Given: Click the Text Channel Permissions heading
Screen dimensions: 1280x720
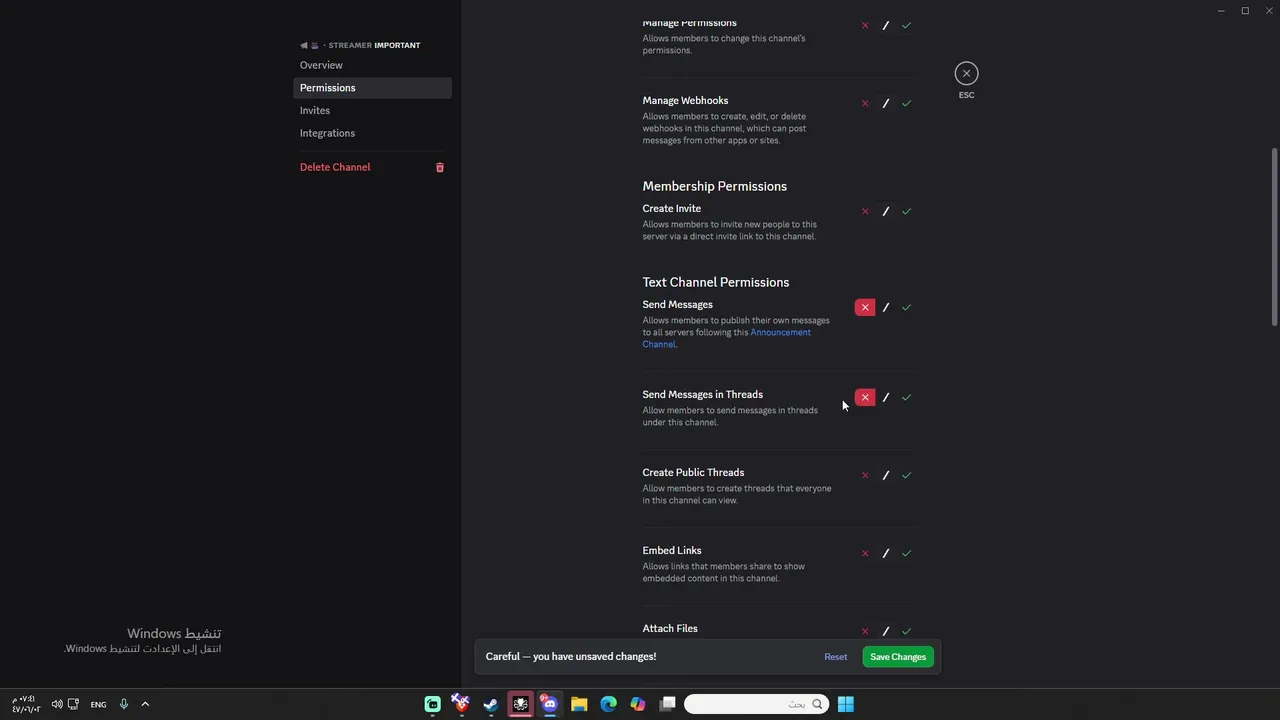Looking at the screenshot, I should point(716,282).
